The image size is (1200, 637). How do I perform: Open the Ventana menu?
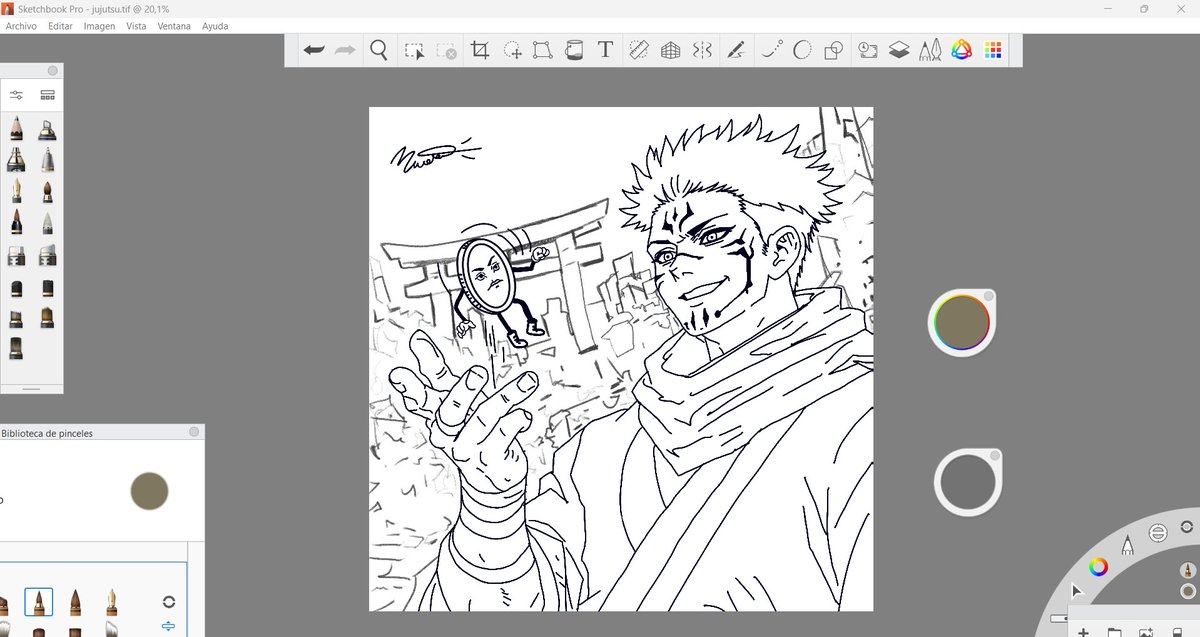point(174,26)
